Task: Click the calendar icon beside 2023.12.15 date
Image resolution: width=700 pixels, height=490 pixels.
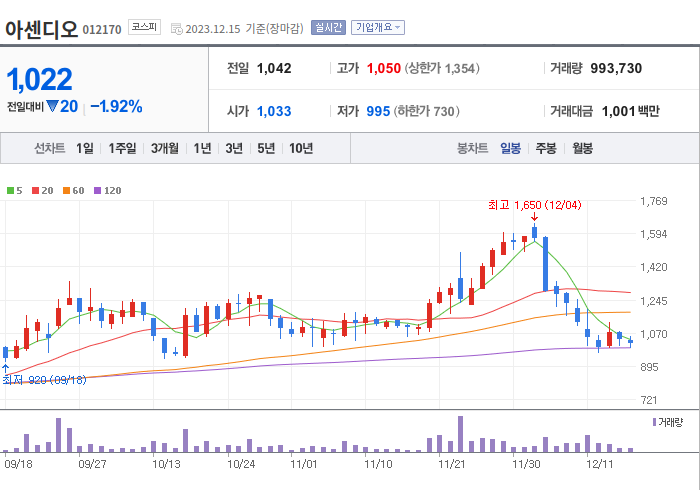Action: tap(177, 29)
